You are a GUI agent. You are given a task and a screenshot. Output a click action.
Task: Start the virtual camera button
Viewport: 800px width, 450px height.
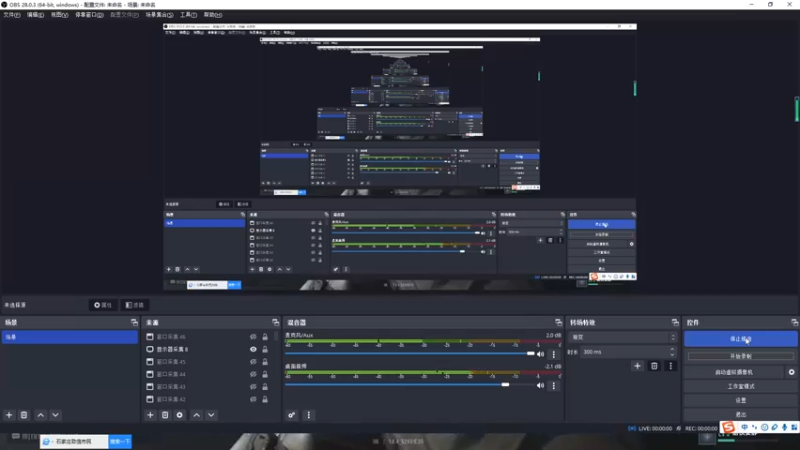(734, 372)
